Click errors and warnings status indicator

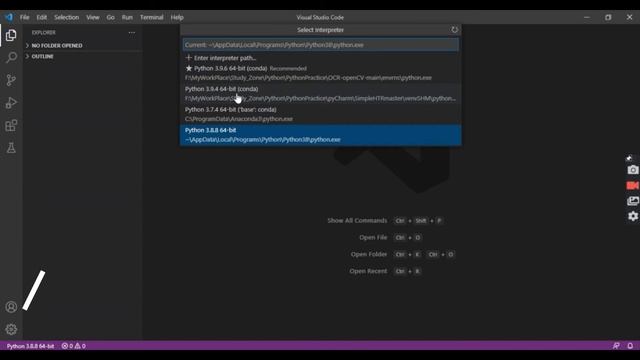point(73,346)
